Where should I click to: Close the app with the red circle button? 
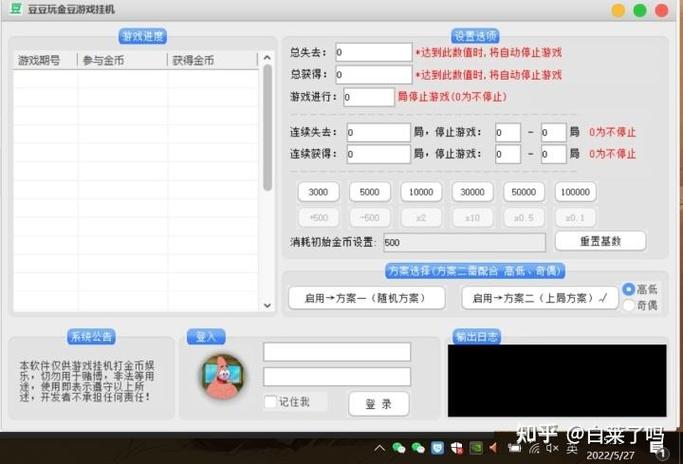[661, 10]
